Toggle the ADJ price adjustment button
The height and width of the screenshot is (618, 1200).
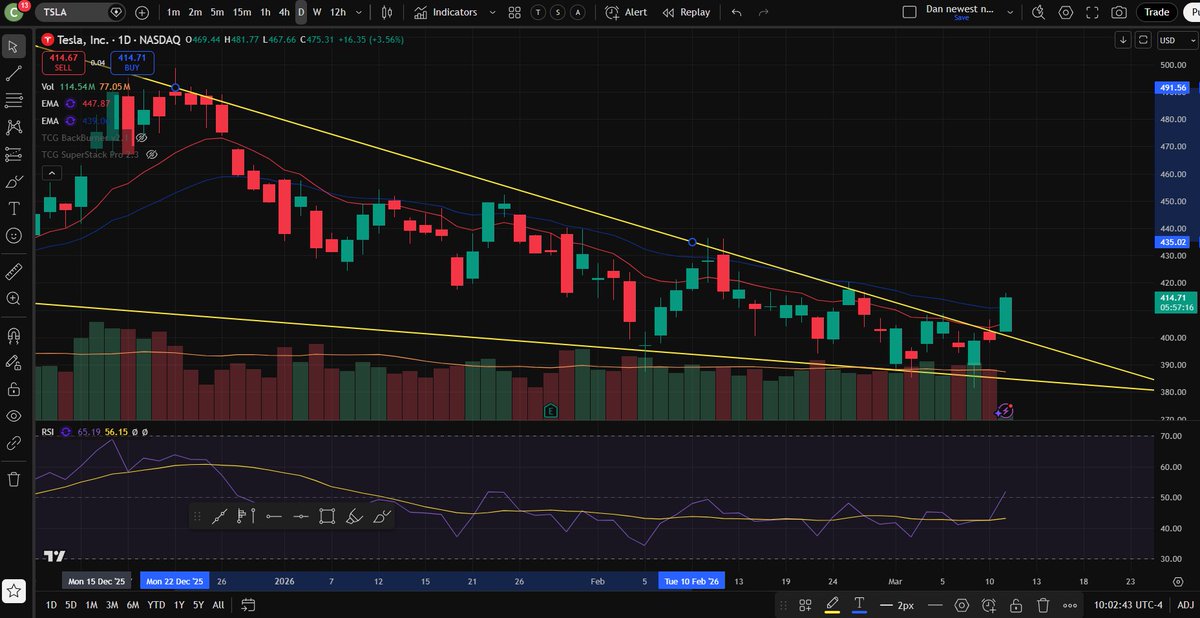[1184, 605]
